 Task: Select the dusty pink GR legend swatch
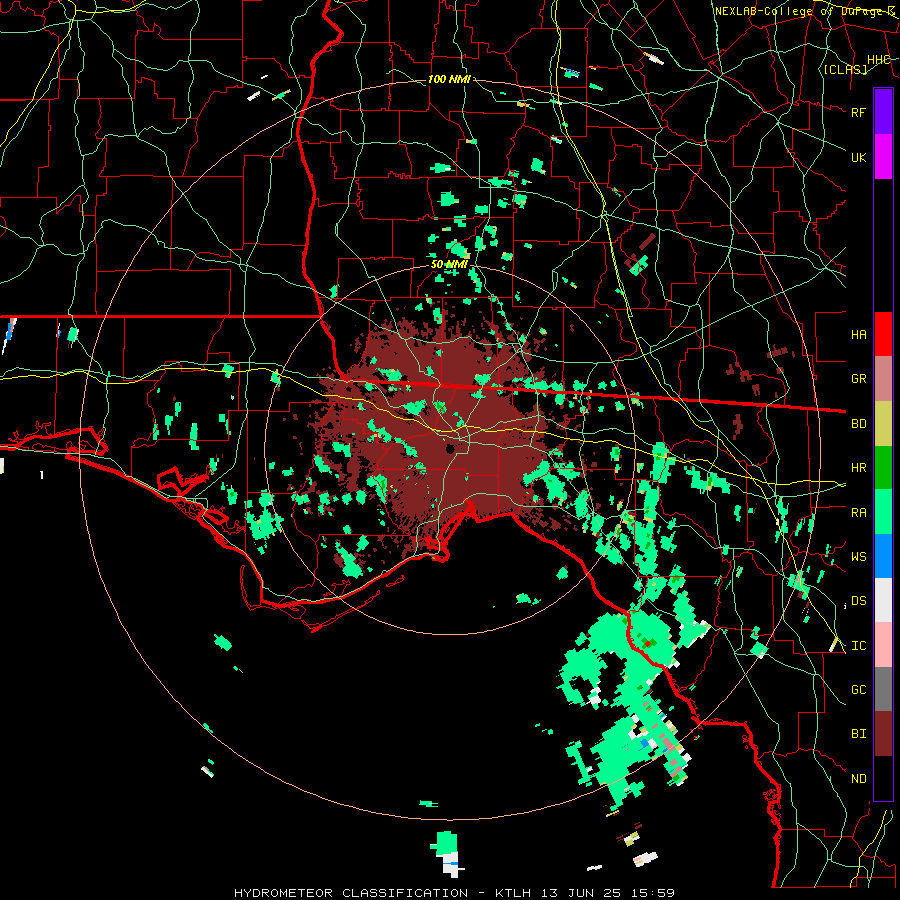click(883, 378)
